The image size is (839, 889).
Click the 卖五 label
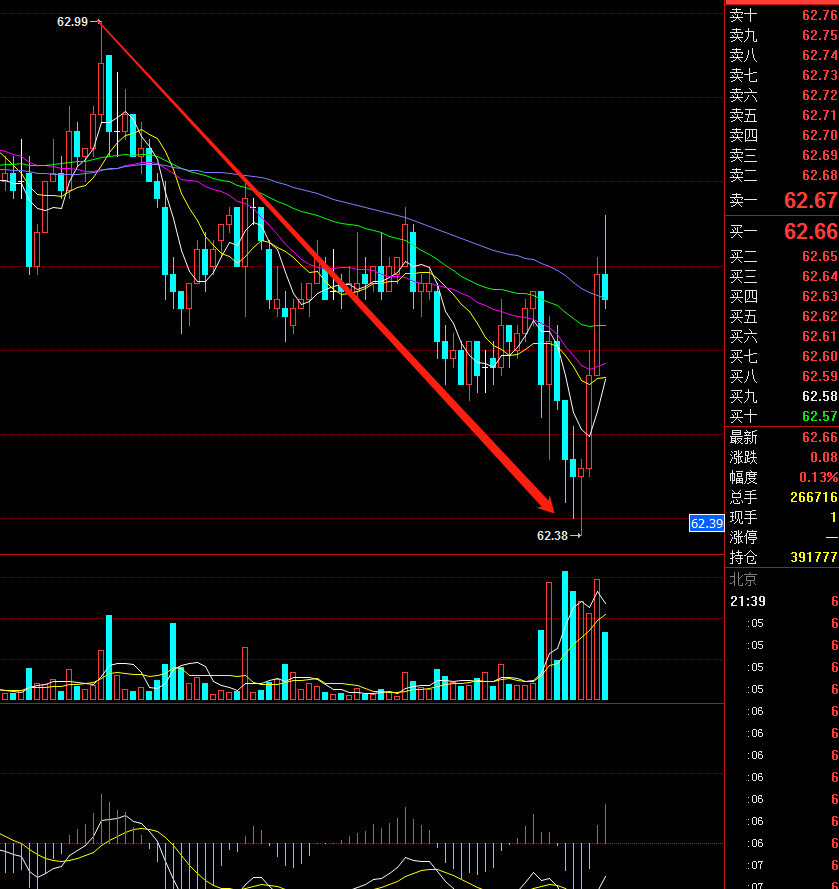[743, 115]
